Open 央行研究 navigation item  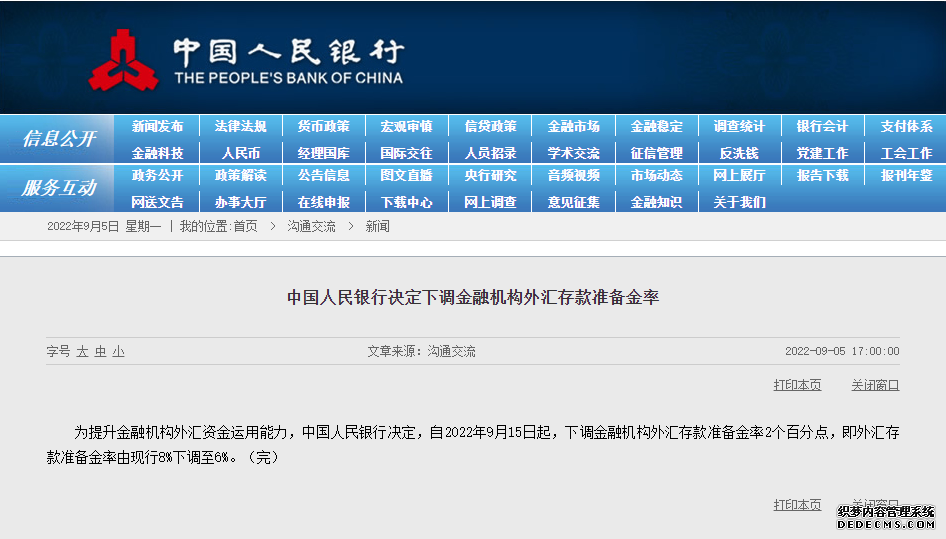tap(490, 175)
